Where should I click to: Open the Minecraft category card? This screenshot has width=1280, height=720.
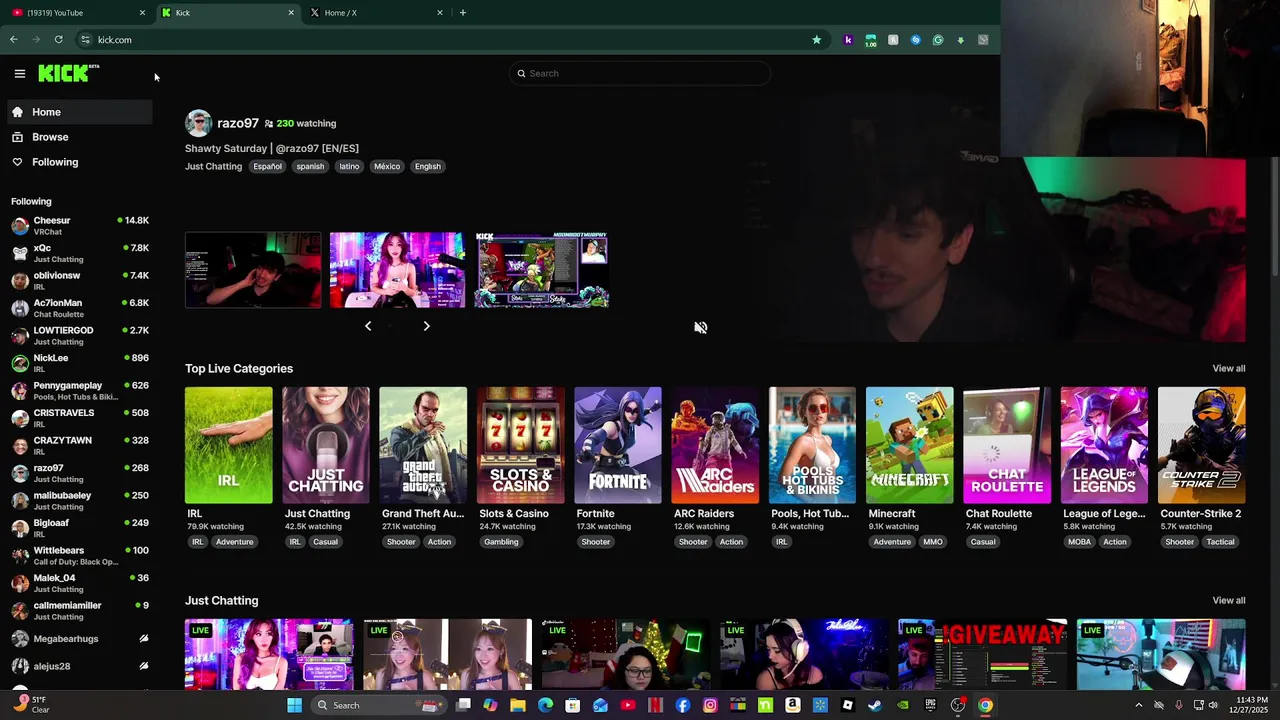(910, 445)
